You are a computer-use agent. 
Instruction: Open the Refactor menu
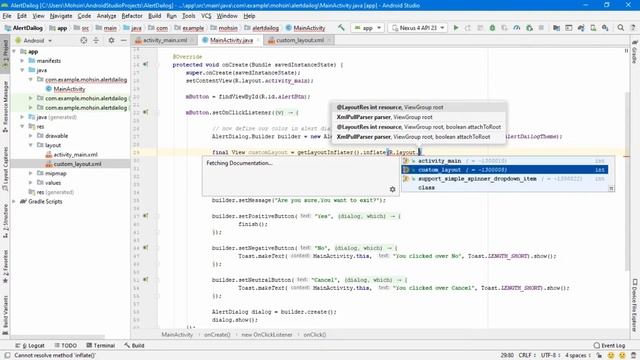click(x=132, y=16)
